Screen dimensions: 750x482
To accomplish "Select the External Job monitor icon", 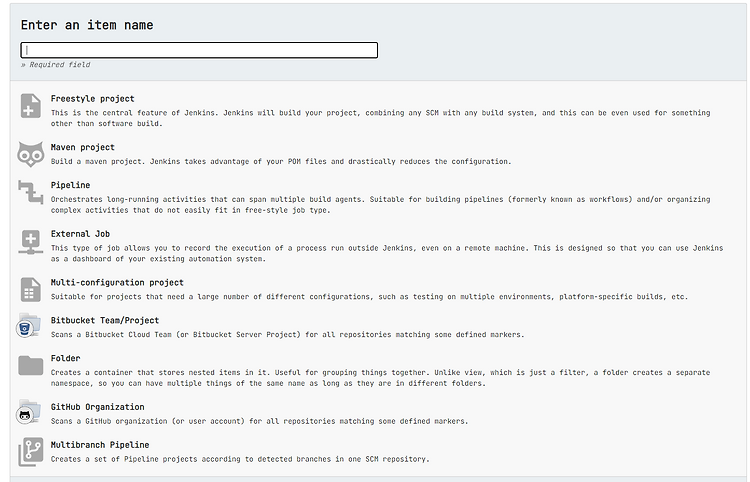I will [31, 241].
